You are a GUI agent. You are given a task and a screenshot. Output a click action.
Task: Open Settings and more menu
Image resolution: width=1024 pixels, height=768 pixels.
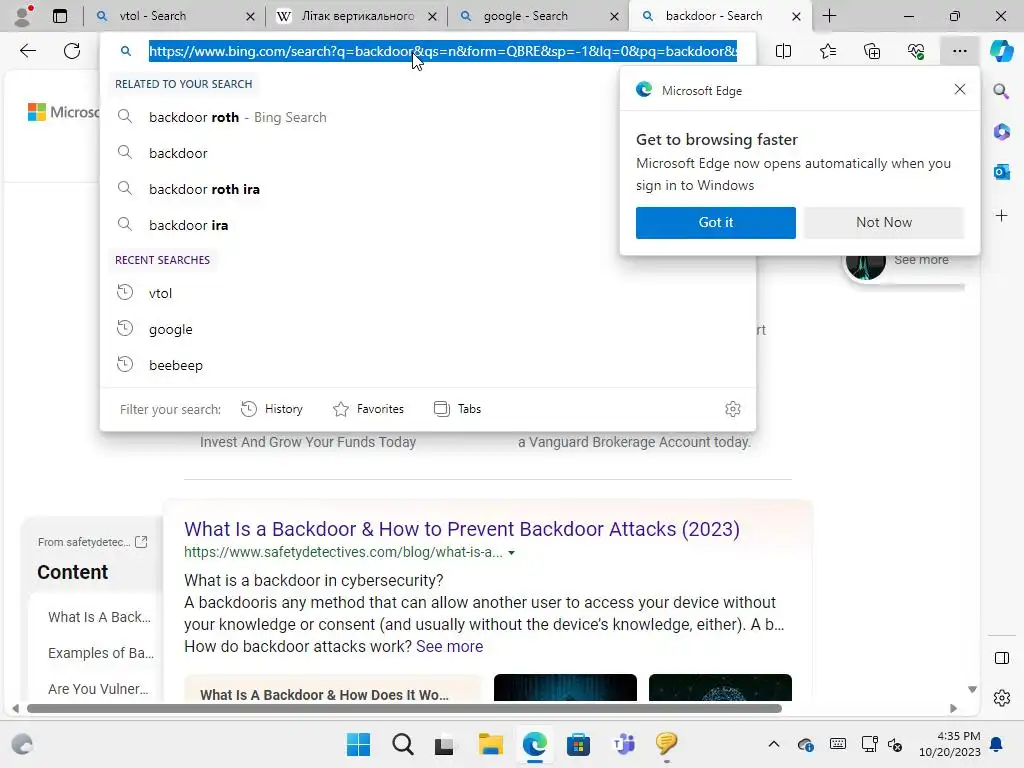(x=959, y=51)
